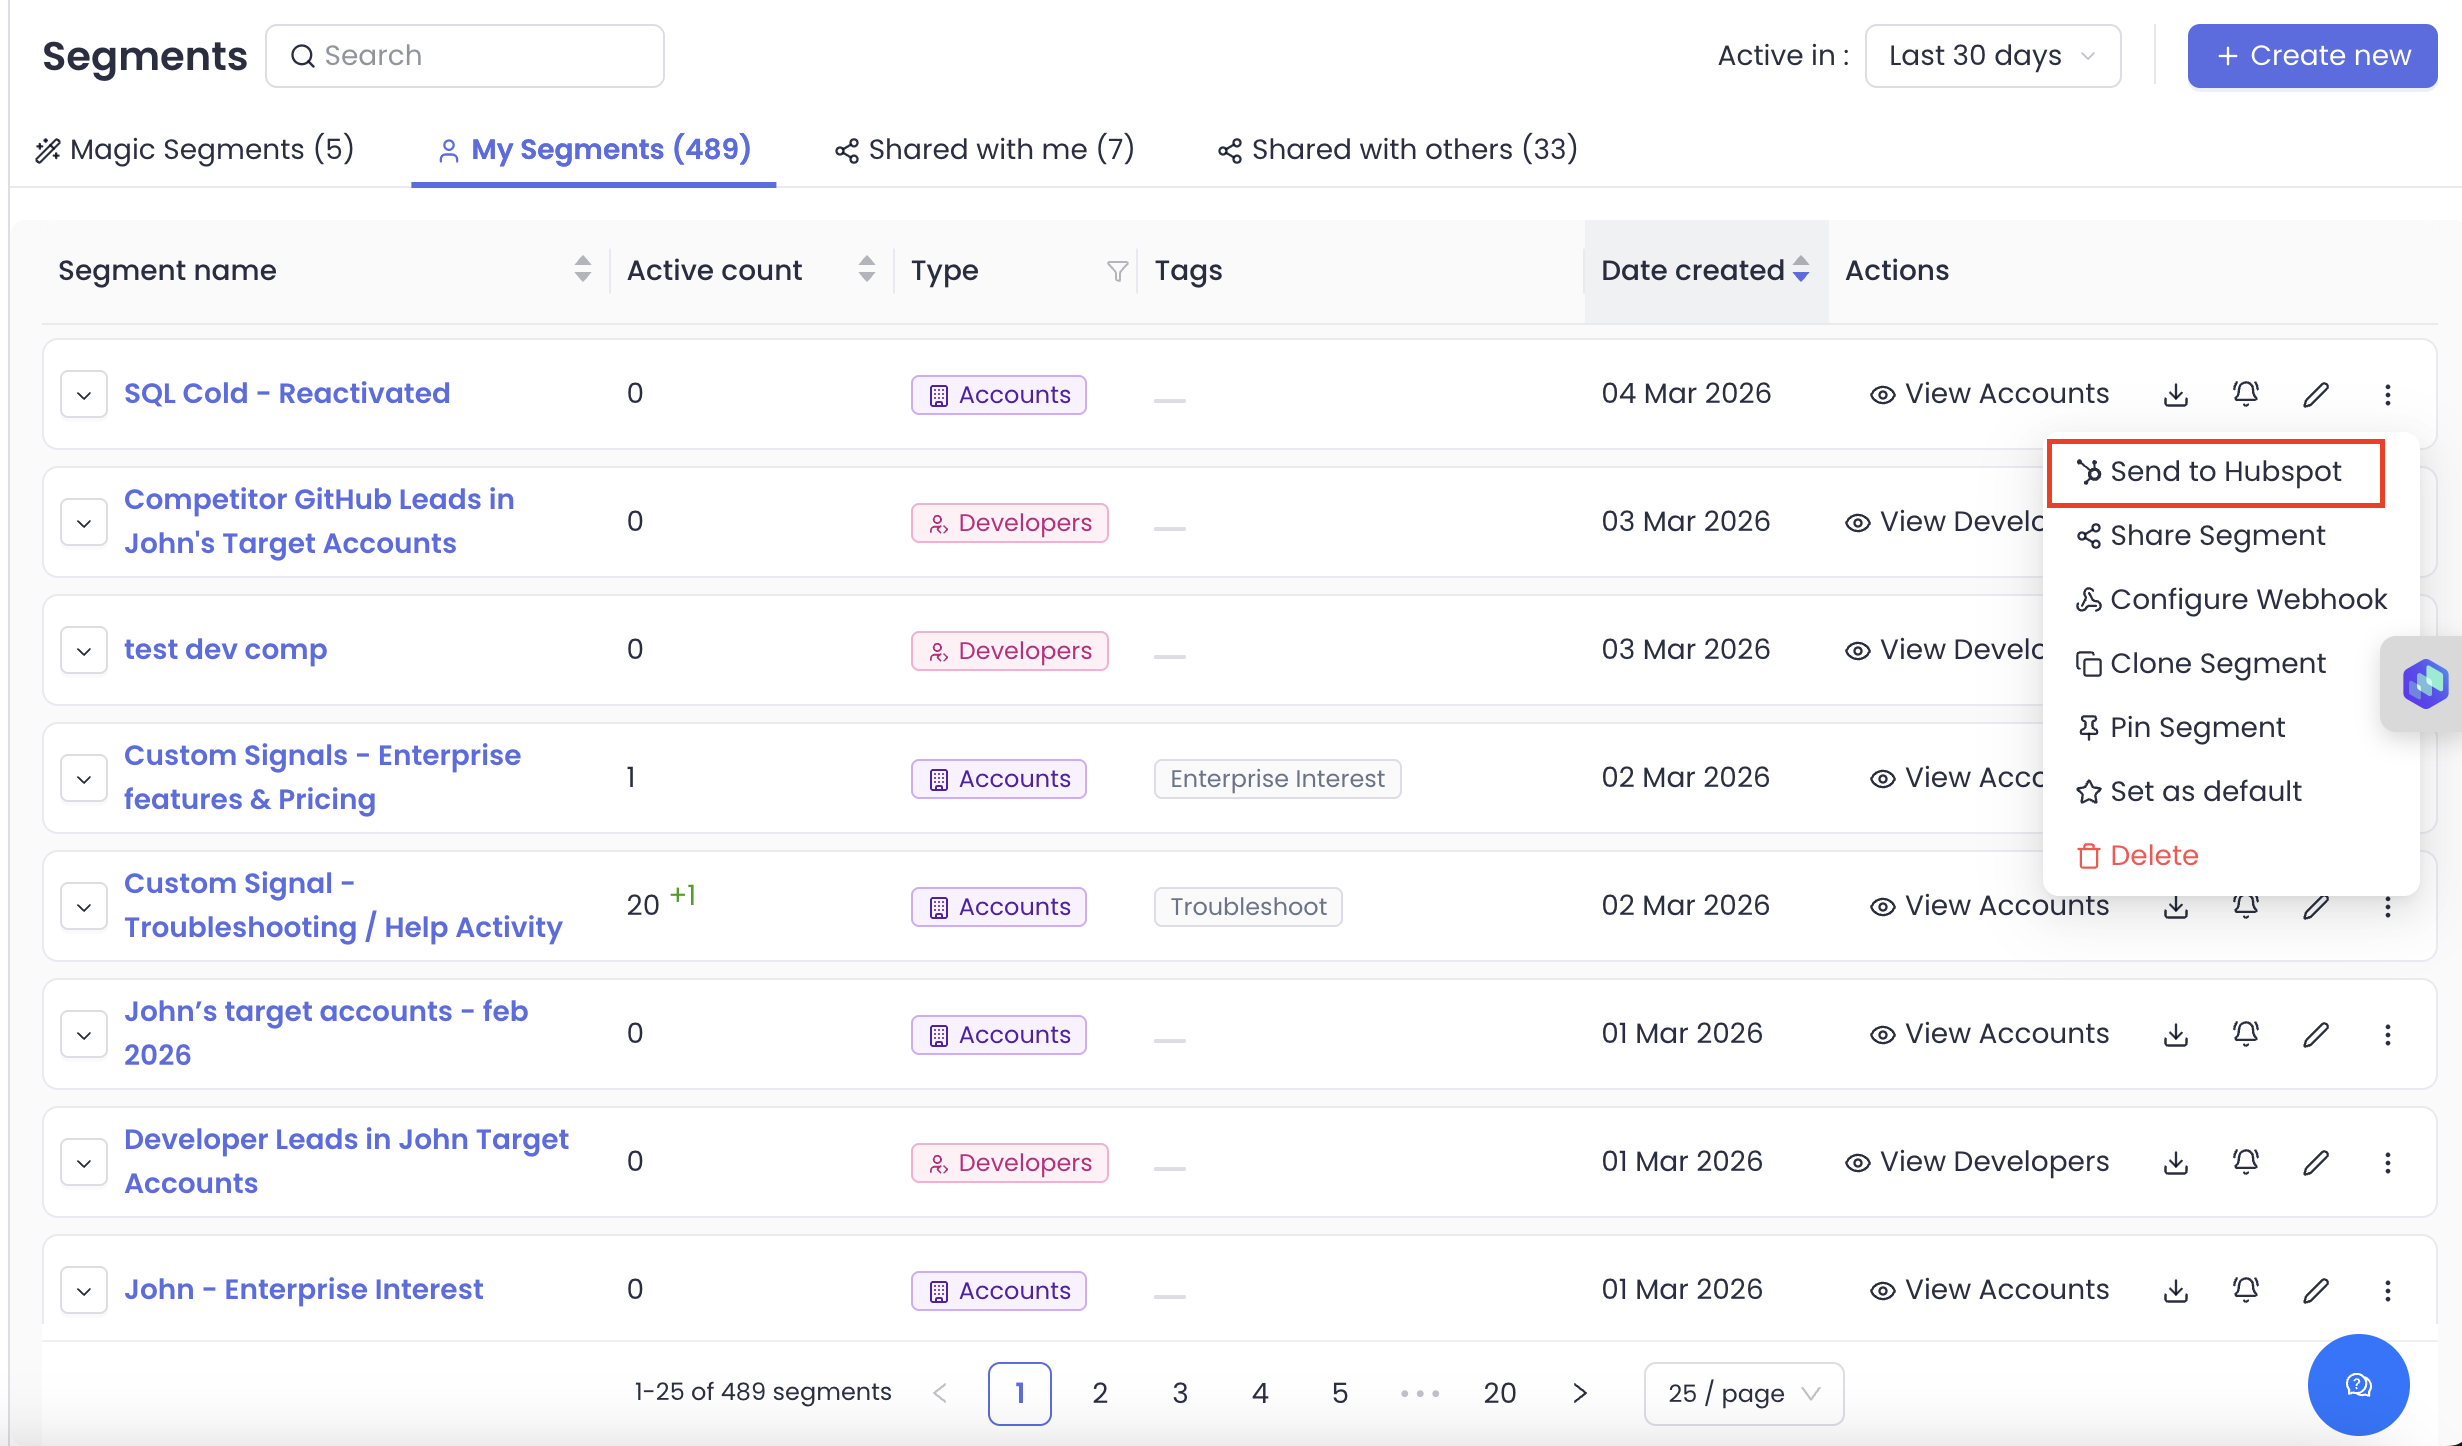Screen dimensions: 2462x1446
Task: Click the Create new button
Action: pos(2312,56)
